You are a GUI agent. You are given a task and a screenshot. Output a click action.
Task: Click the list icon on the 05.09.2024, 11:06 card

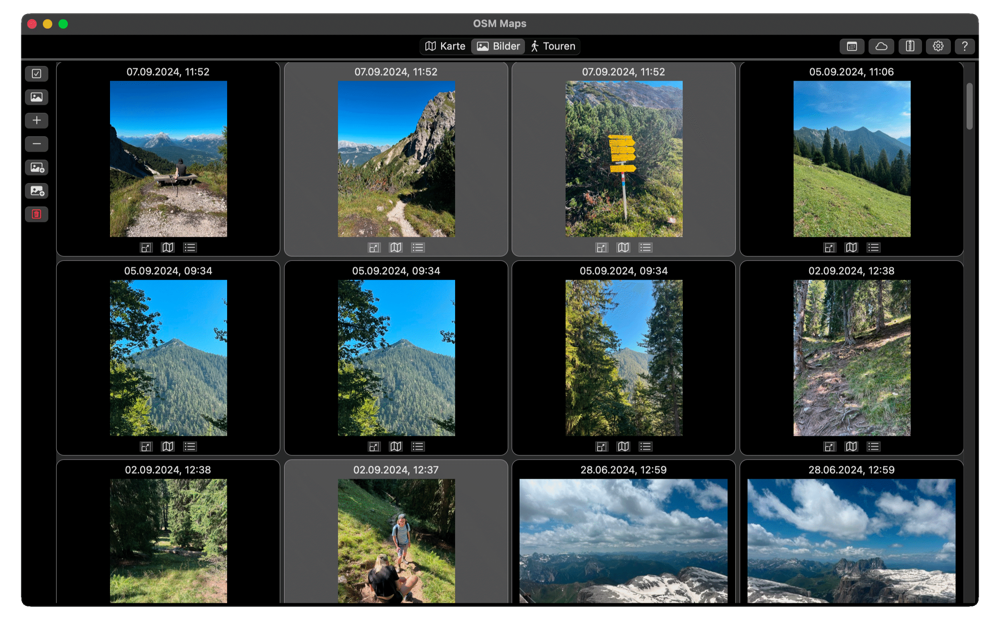[x=873, y=247]
